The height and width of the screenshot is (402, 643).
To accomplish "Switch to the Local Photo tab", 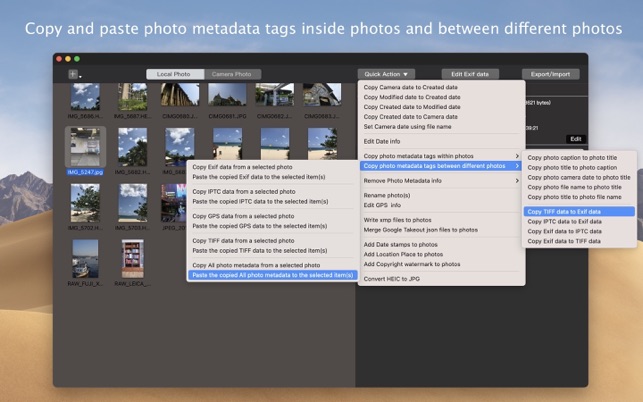I will 175,74.
